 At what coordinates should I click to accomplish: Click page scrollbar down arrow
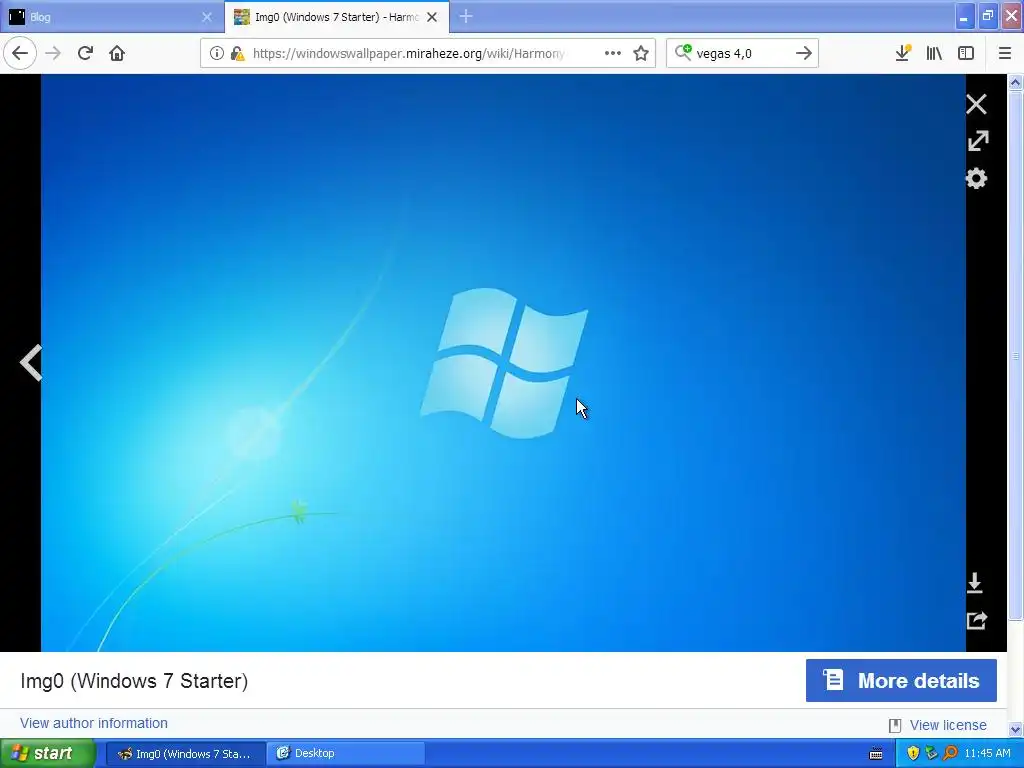(x=1015, y=729)
